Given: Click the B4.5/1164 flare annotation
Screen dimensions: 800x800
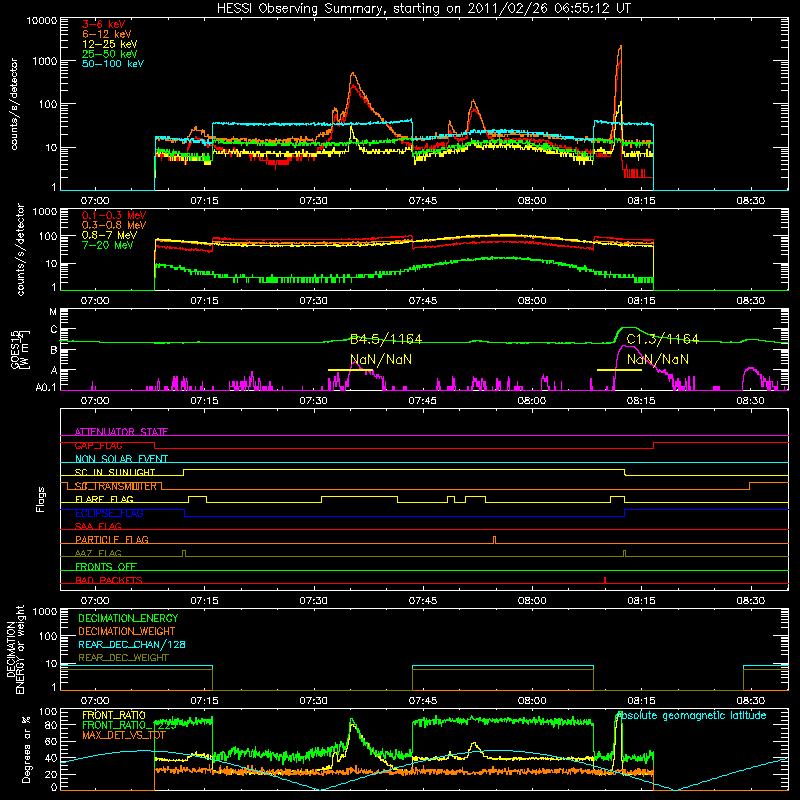Looking at the screenshot, I should click(386, 339).
